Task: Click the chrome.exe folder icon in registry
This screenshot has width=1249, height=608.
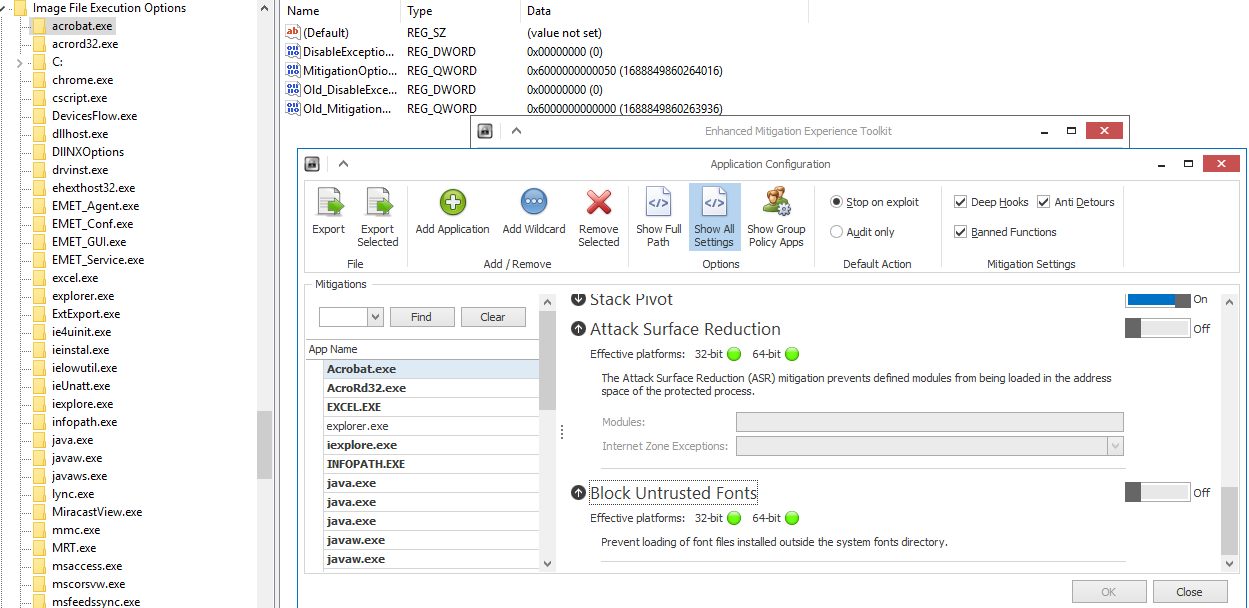Action: click(39, 80)
